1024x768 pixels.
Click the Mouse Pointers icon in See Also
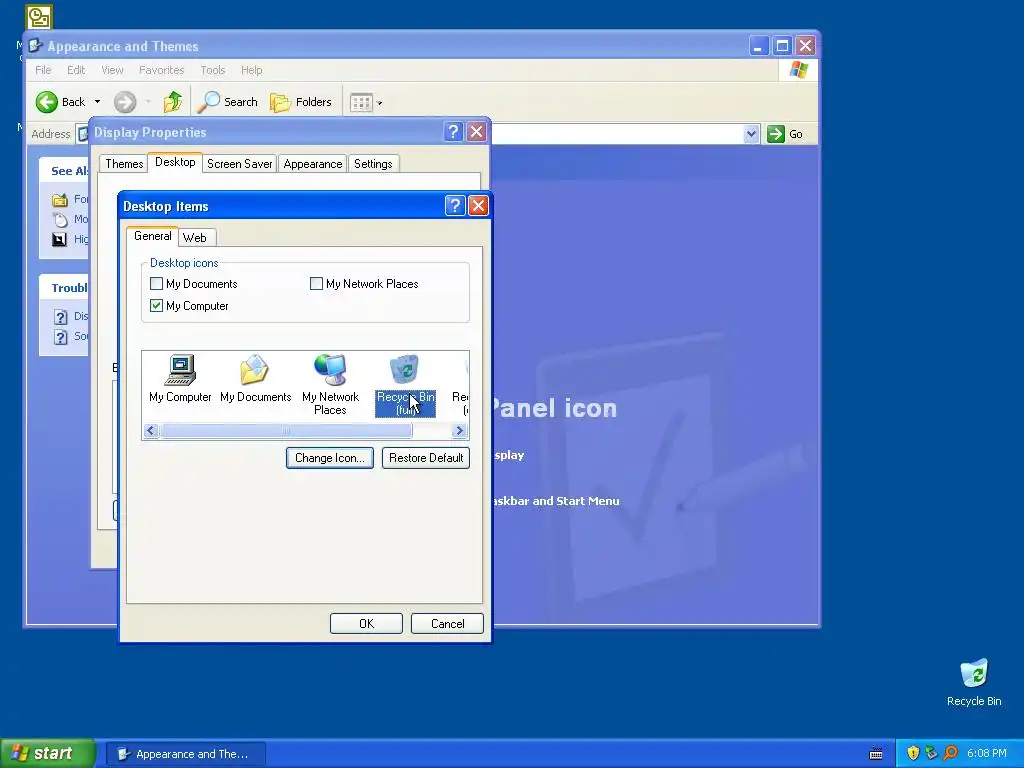click(x=60, y=219)
